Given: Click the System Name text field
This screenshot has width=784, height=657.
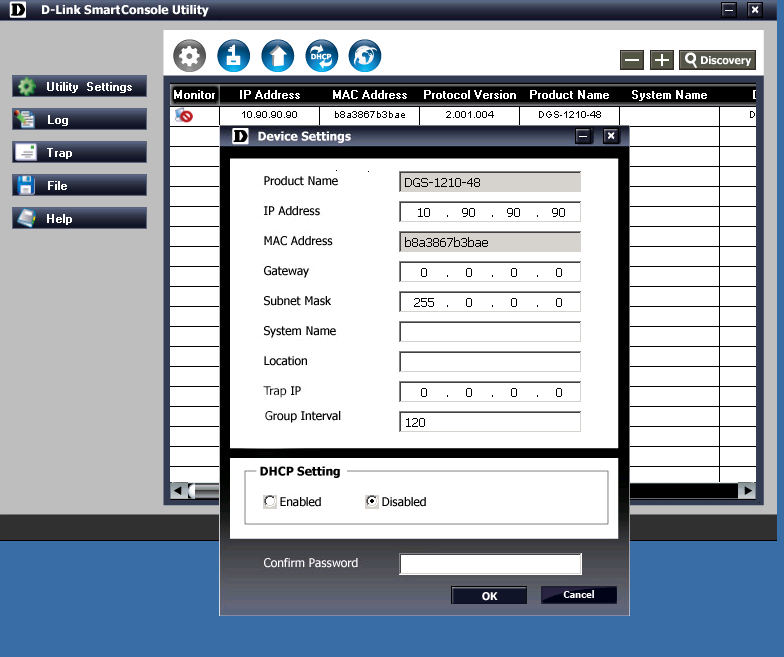Looking at the screenshot, I should click(x=490, y=332).
